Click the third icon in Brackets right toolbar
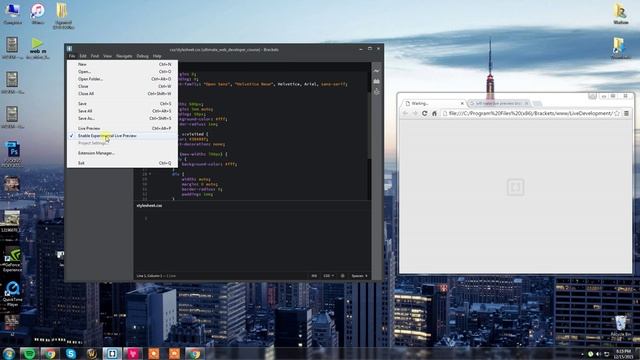640x360 pixels. point(376,92)
